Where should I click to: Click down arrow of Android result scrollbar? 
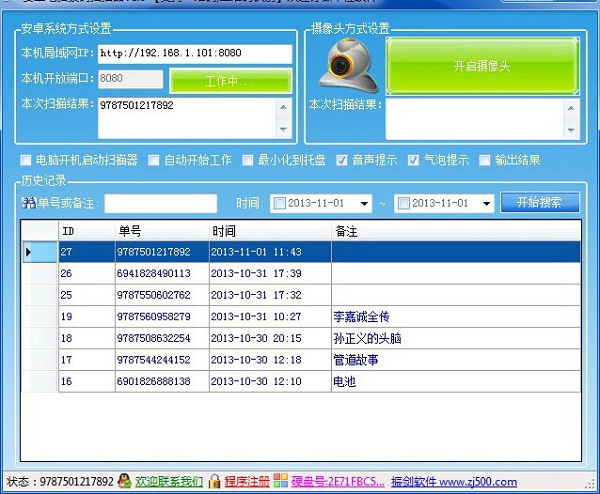point(284,129)
